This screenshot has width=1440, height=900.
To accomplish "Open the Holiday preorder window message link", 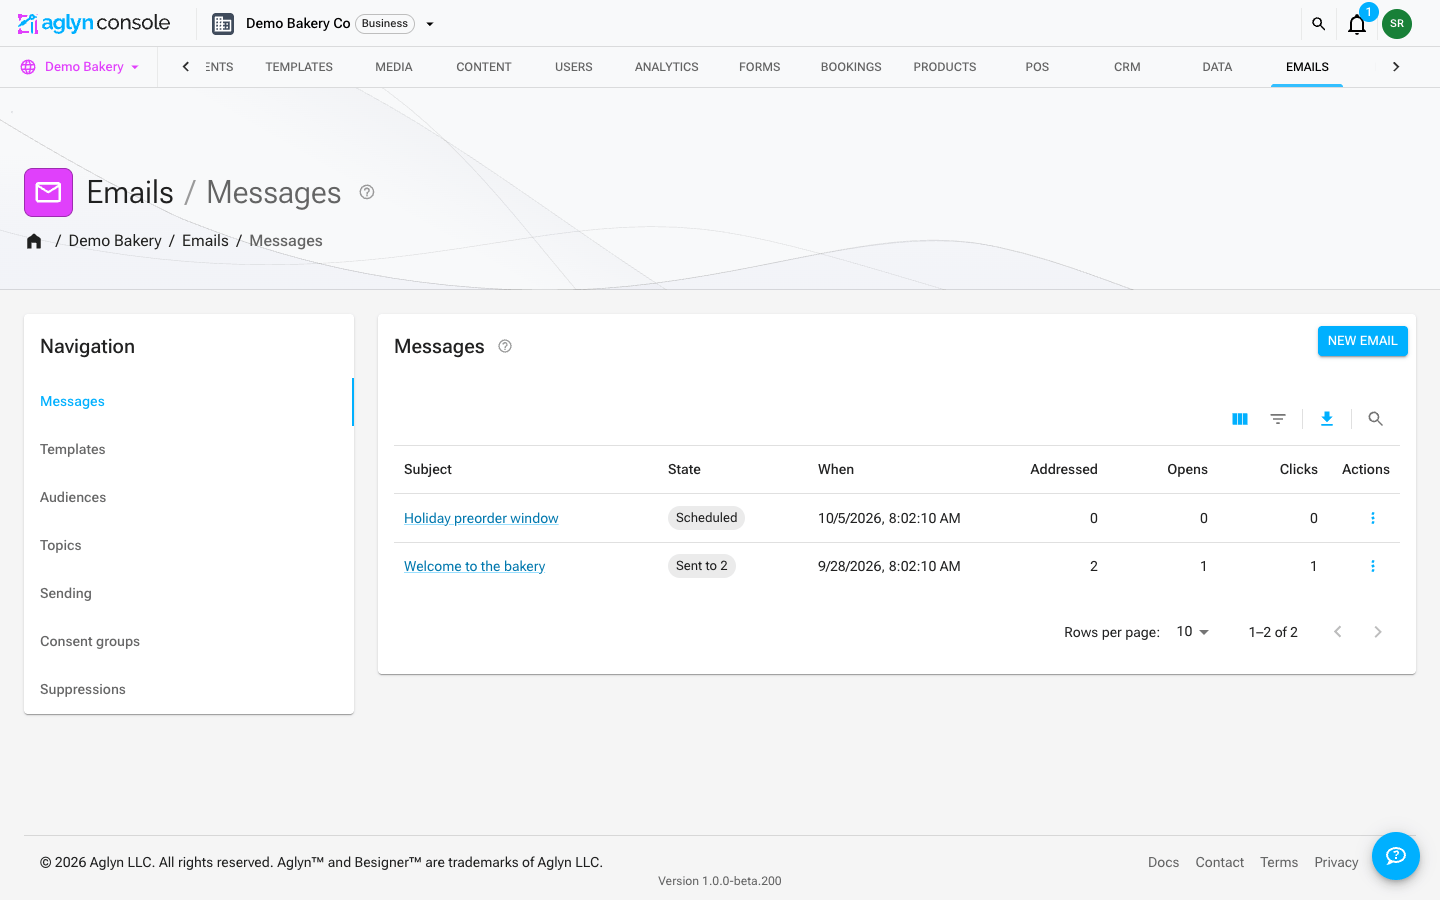I will point(481,518).
